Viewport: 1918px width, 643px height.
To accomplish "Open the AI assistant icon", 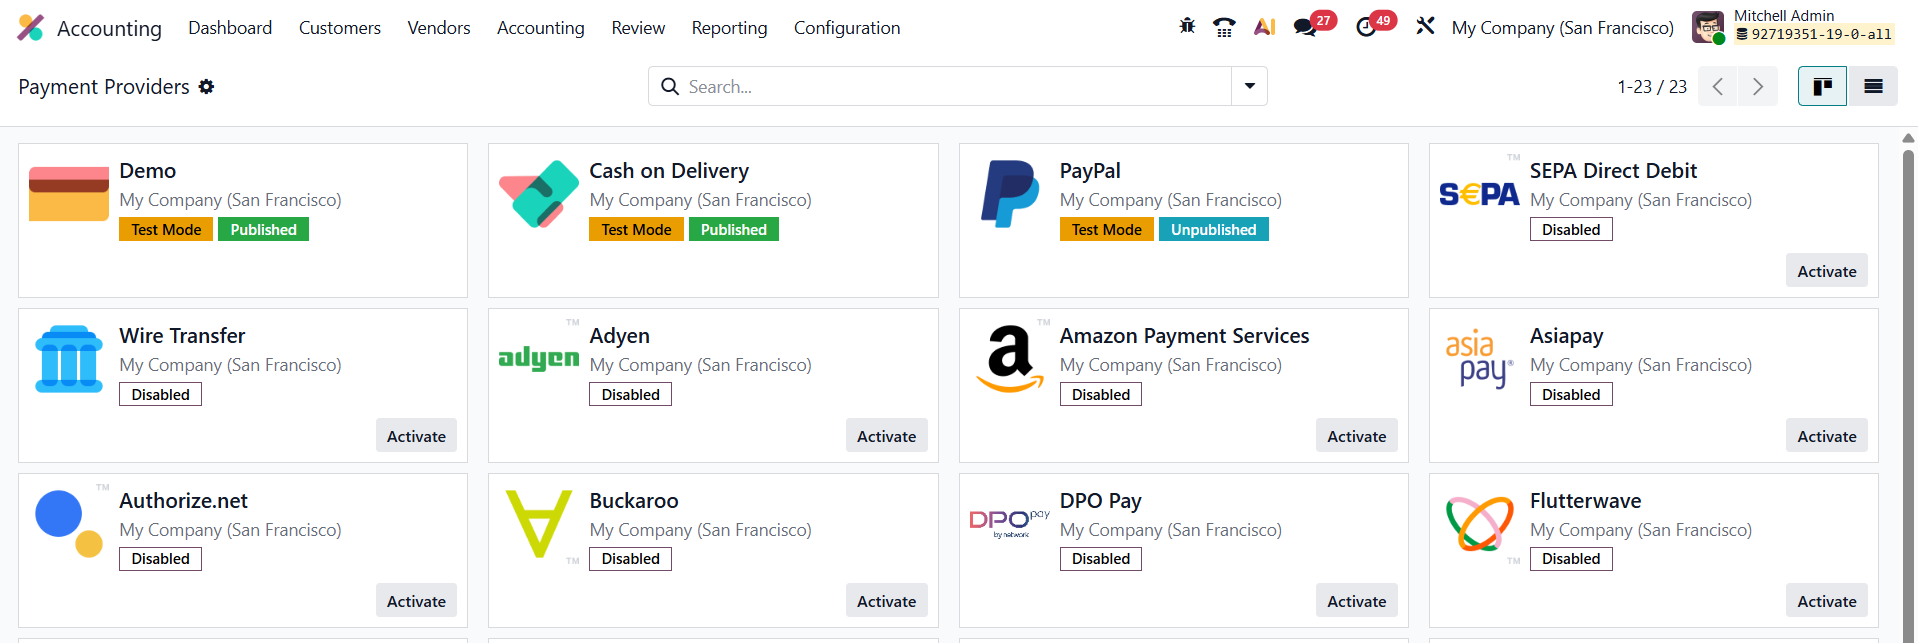I will pos(1264,27).
